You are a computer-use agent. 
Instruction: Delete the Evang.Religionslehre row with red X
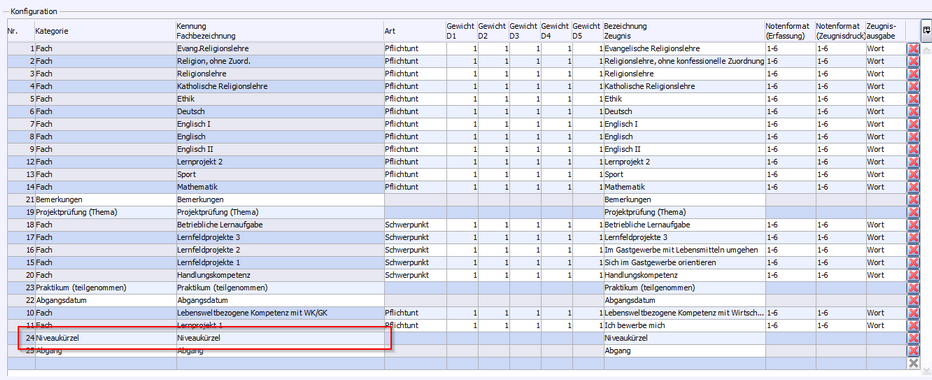pos(913,48)
